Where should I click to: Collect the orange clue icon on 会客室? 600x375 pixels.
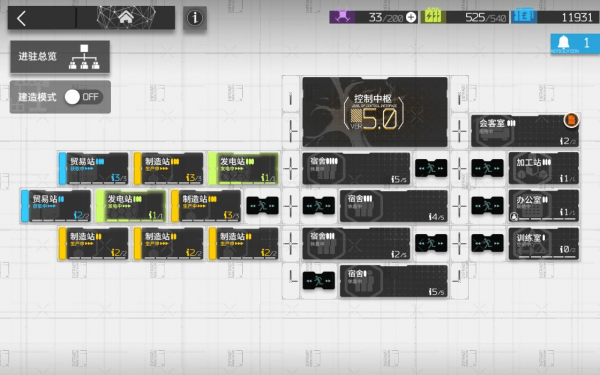click(571, 120)
